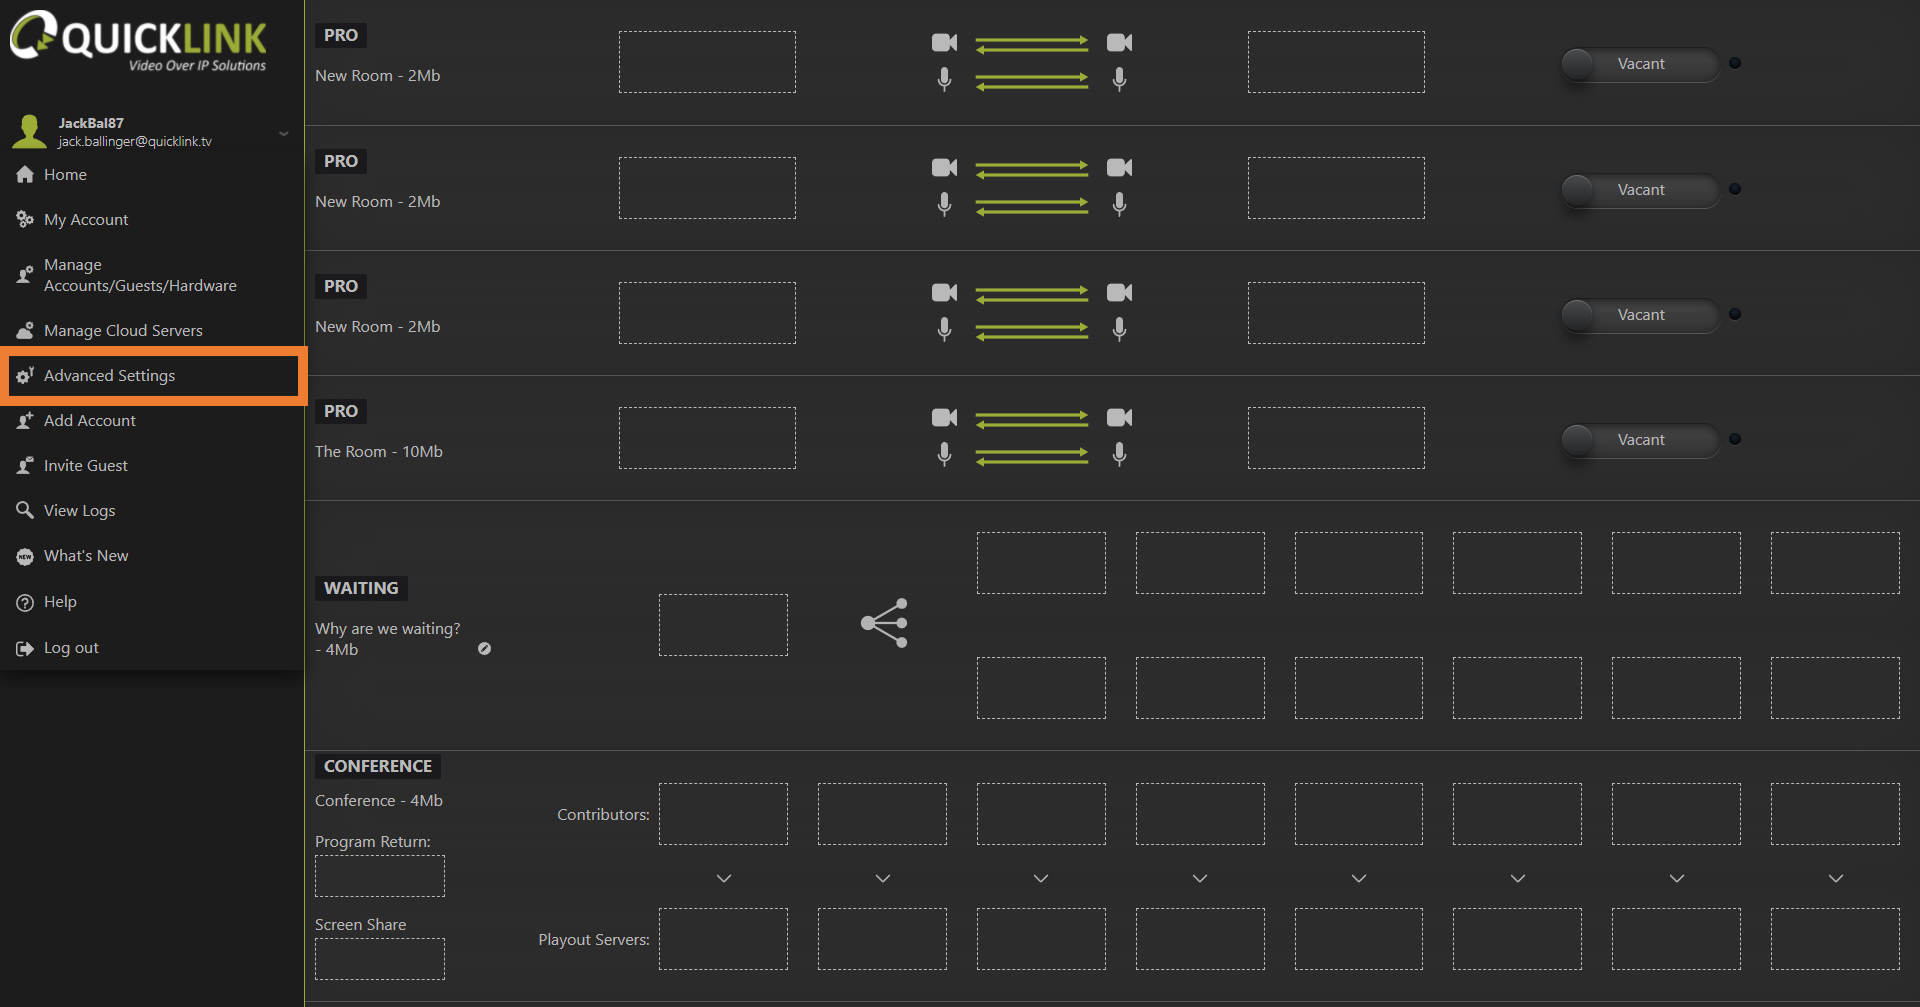Open the Invite Guest page
This screenshot has width=1920, height=1007.
[x=86, y=466]
